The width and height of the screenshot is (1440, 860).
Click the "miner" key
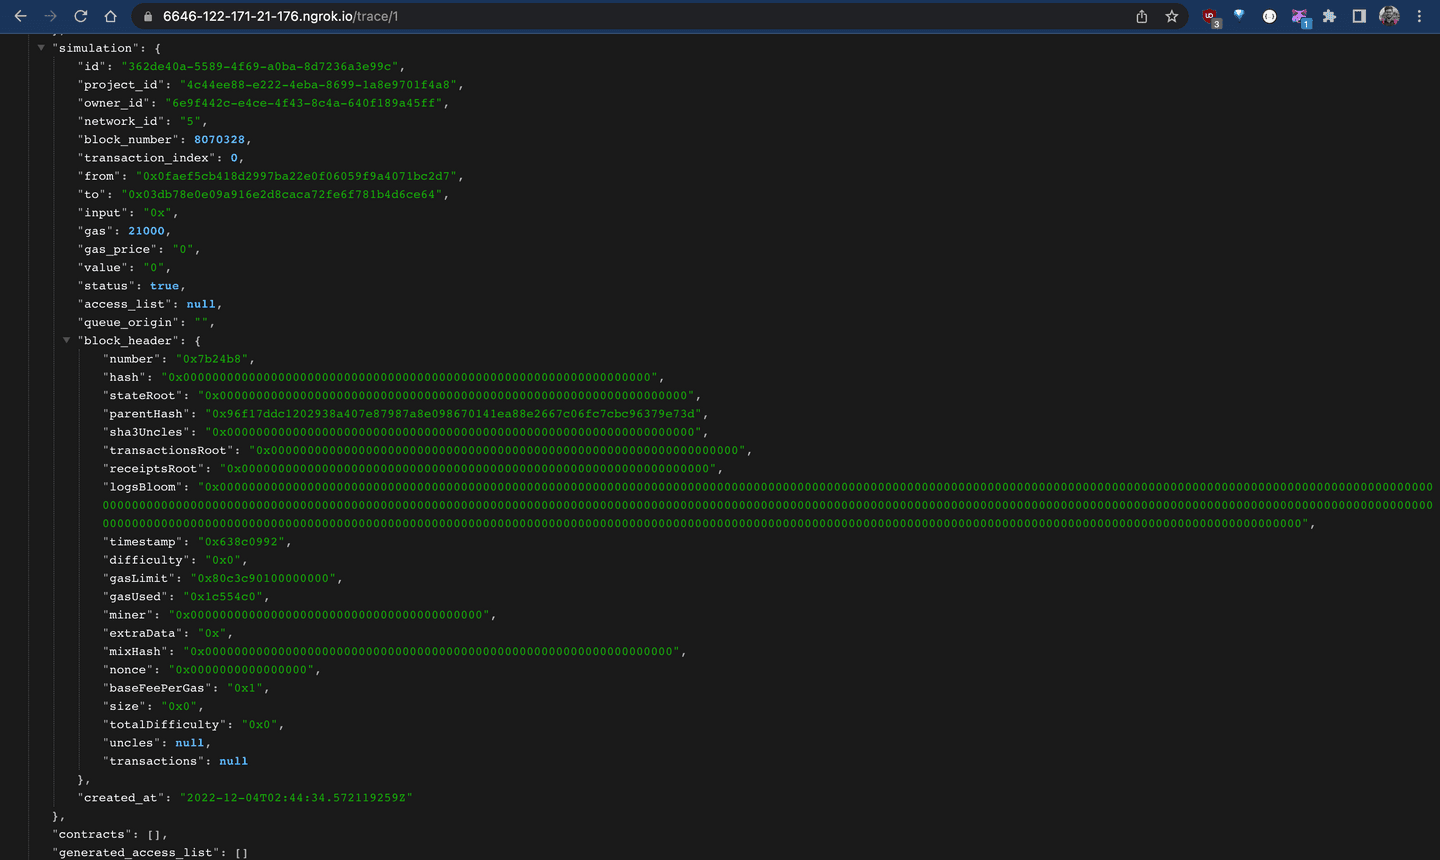pos(128,615)
